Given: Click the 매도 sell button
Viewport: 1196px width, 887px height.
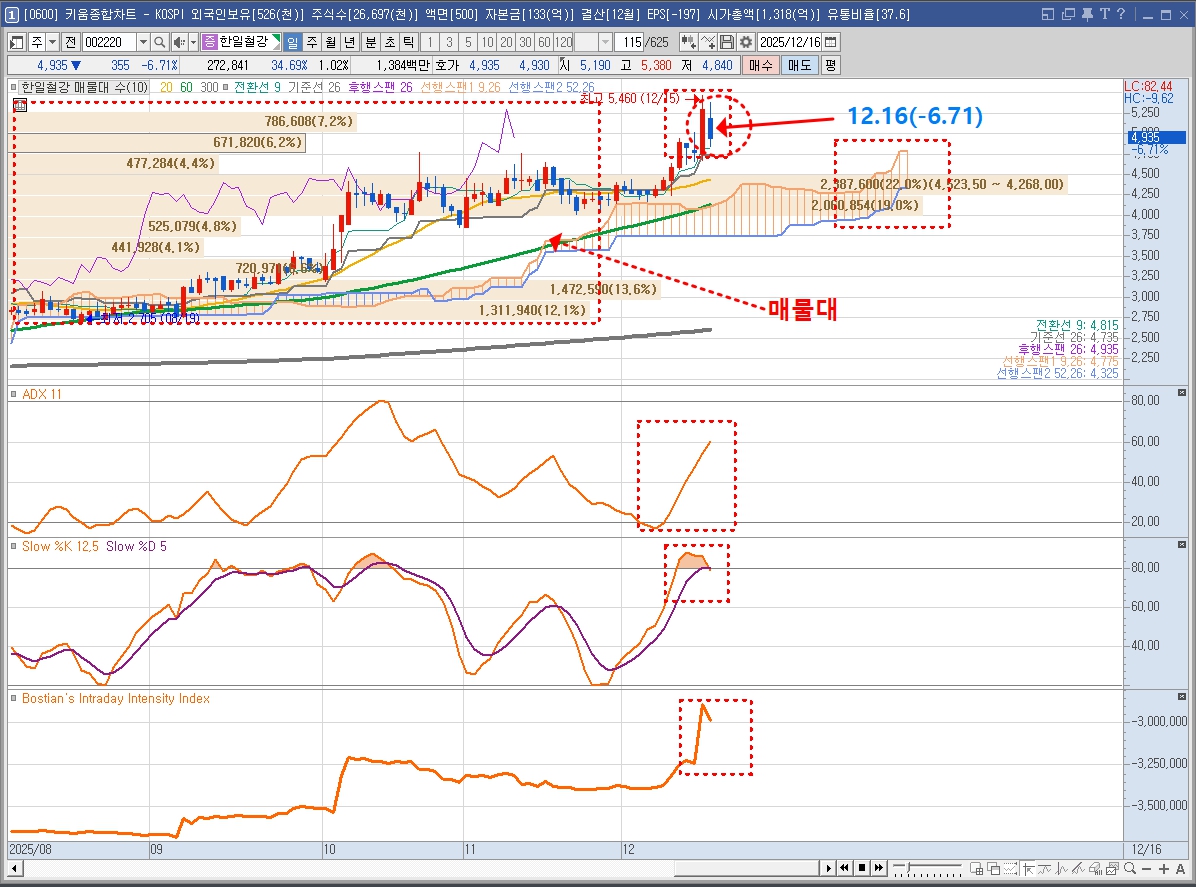Looking at the screenshot, I should click(x=799, y=66).
